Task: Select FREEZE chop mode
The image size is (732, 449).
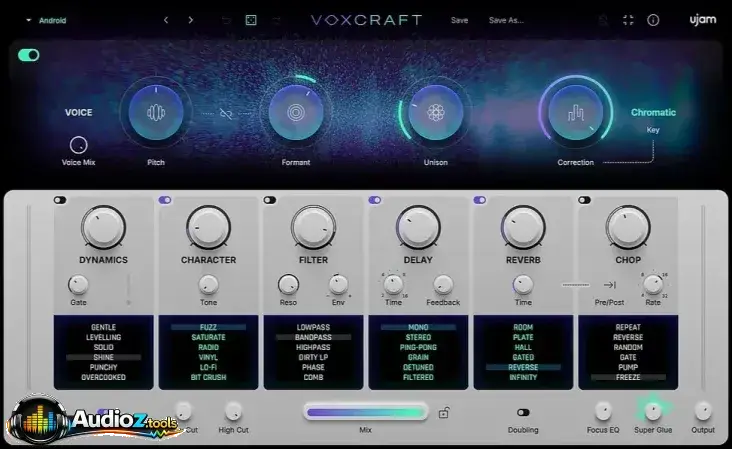Action: (628, 377)
